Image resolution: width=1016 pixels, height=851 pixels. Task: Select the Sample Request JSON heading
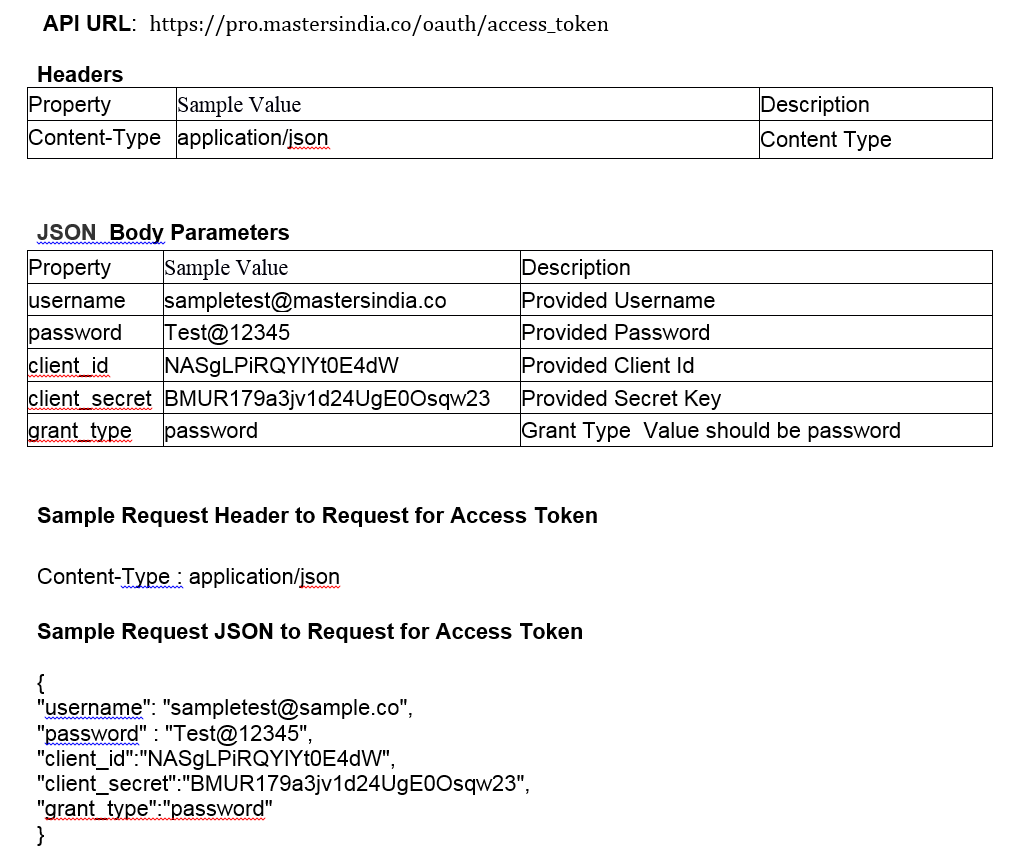[309, 631]
